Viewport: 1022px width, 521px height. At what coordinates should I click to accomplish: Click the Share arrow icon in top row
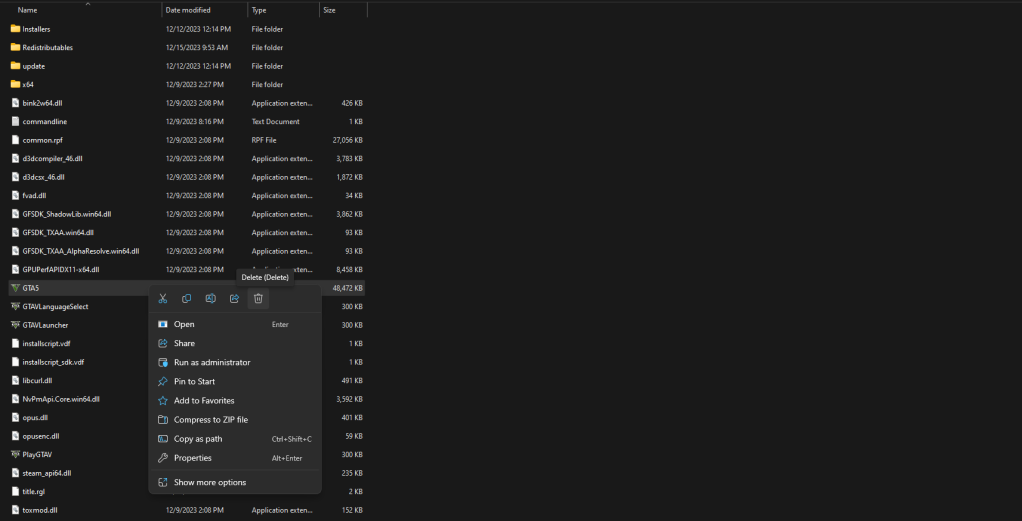click(234, 298)
